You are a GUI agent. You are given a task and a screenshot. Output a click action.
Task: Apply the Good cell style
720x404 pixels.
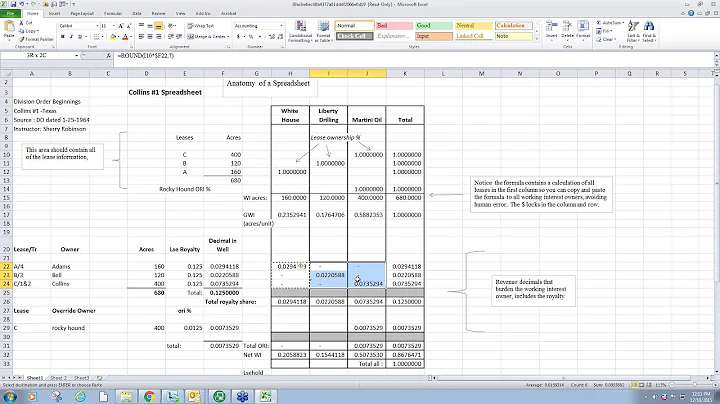(434, 26)
